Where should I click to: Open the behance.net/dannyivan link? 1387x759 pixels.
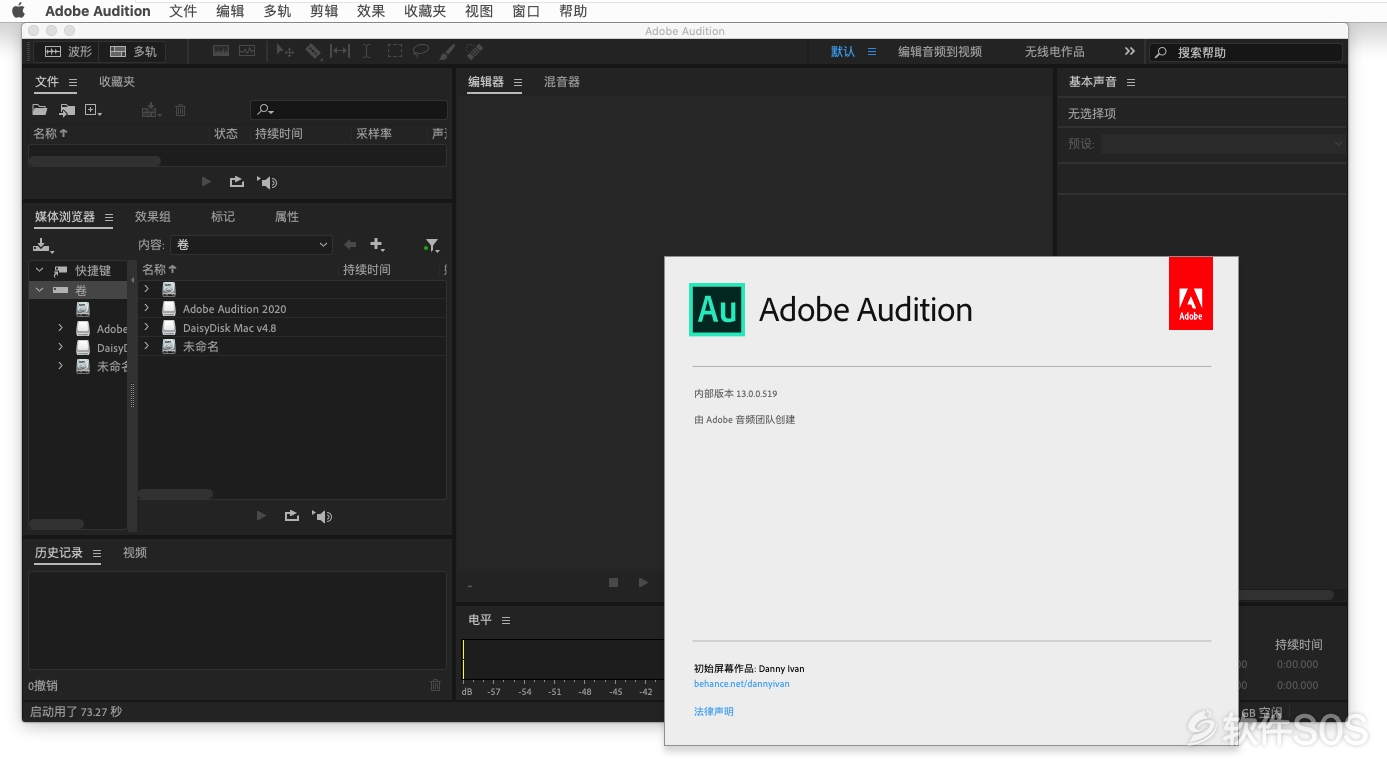pyautogui.click(x=742, y=684)
